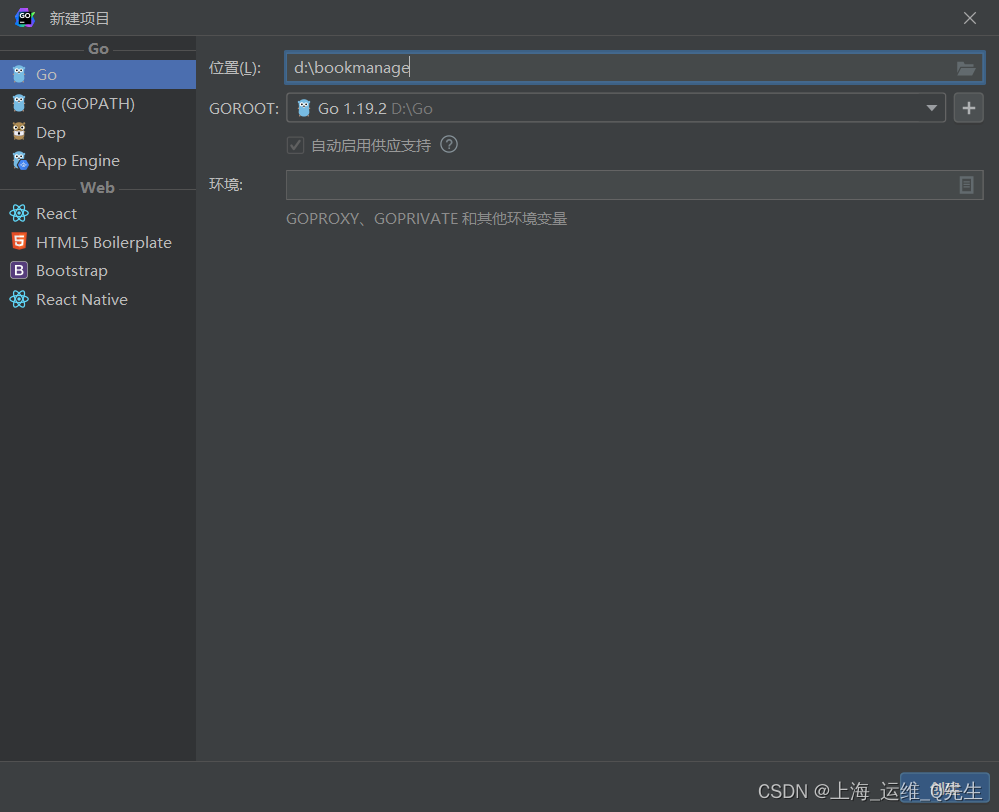Choose HTML5 Boilerplate template

(97, 242)
